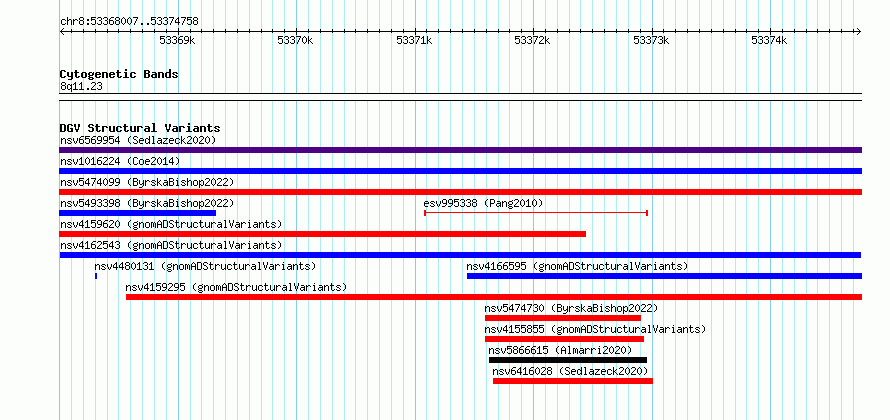This screenshot has width=890, height=420.
Task: Click the DGV Structural Variants track title
Action: click(140, 128)
